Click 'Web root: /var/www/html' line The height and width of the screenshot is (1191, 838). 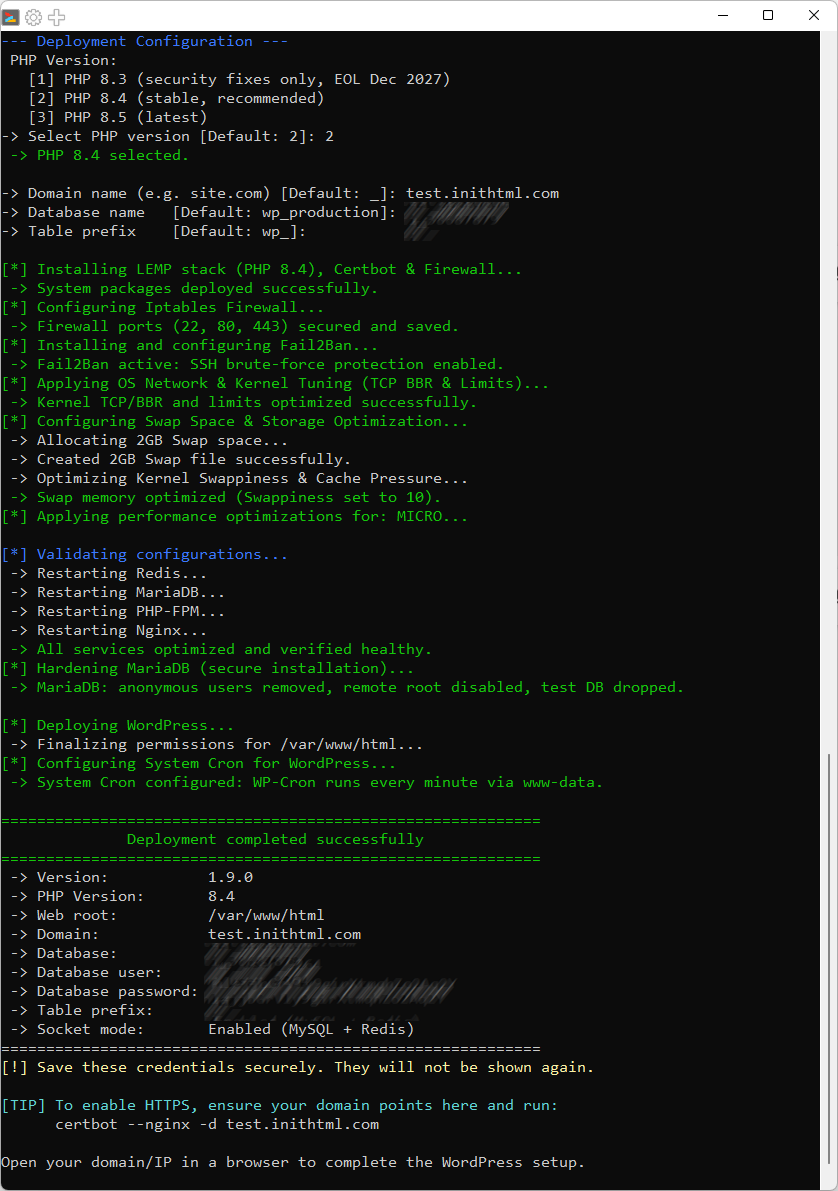tap(167, 915)
